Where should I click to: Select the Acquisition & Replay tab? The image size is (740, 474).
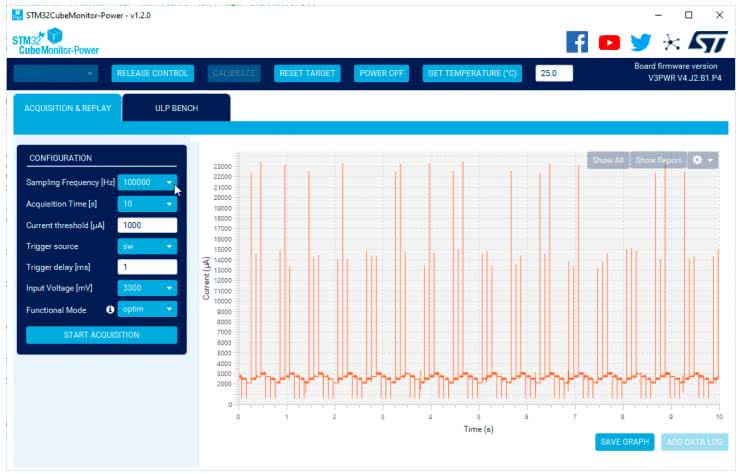(67, 107)
